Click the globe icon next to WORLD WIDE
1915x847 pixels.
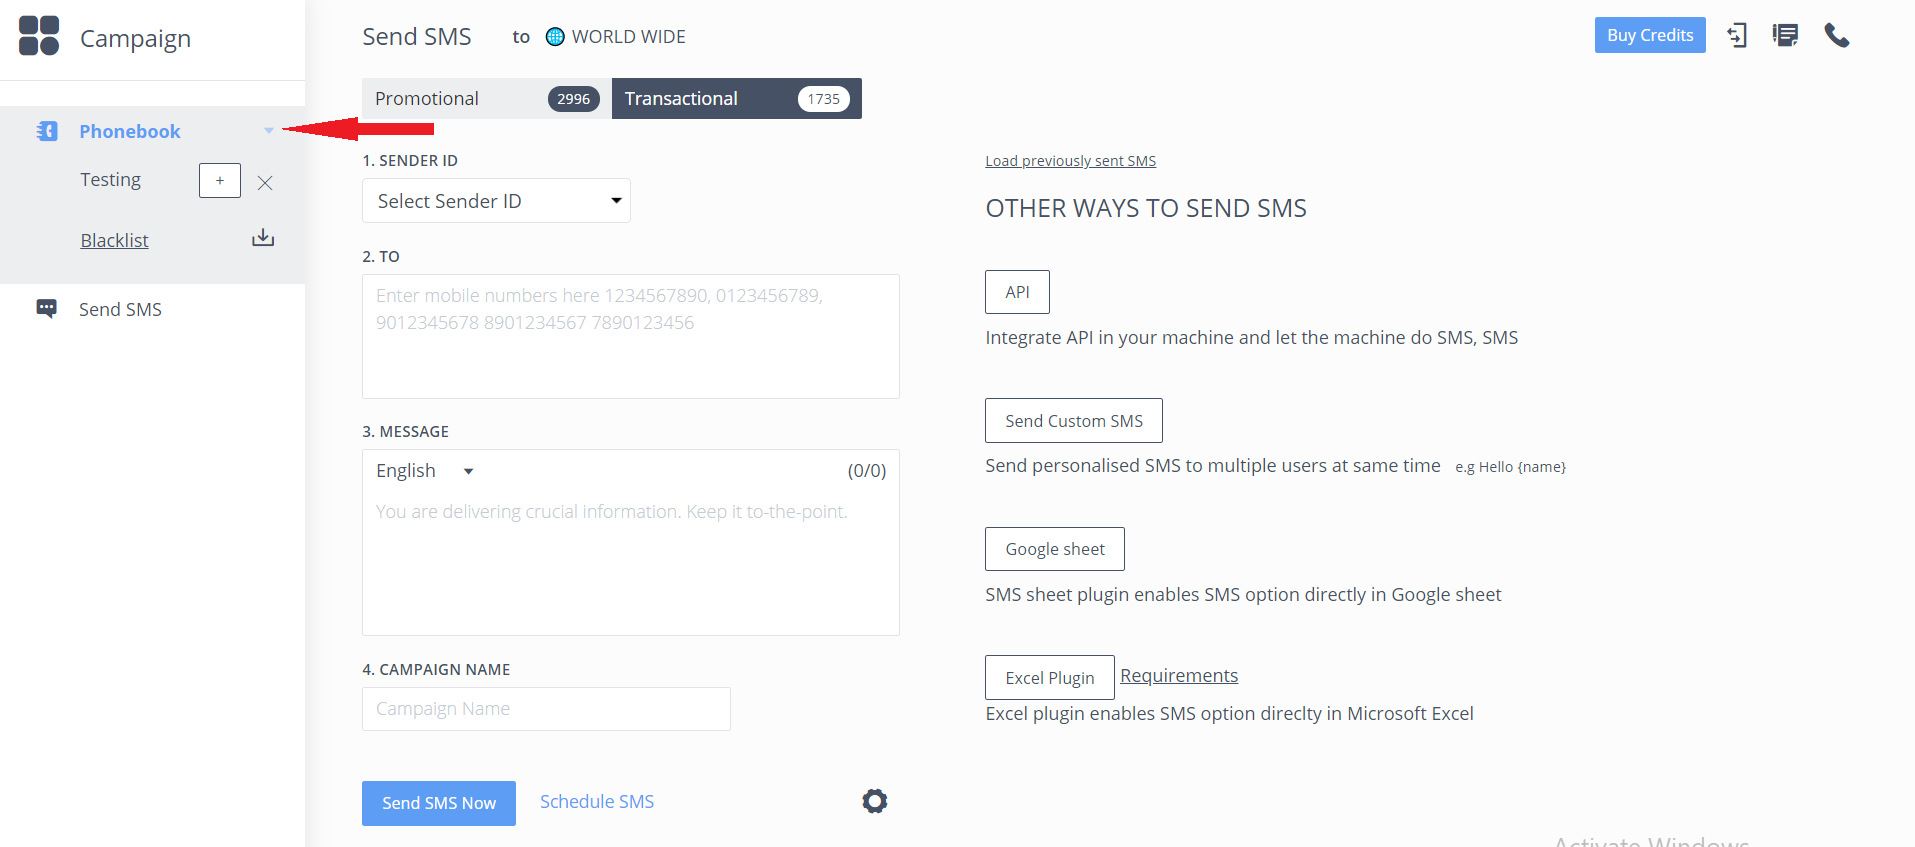(555, 37)
